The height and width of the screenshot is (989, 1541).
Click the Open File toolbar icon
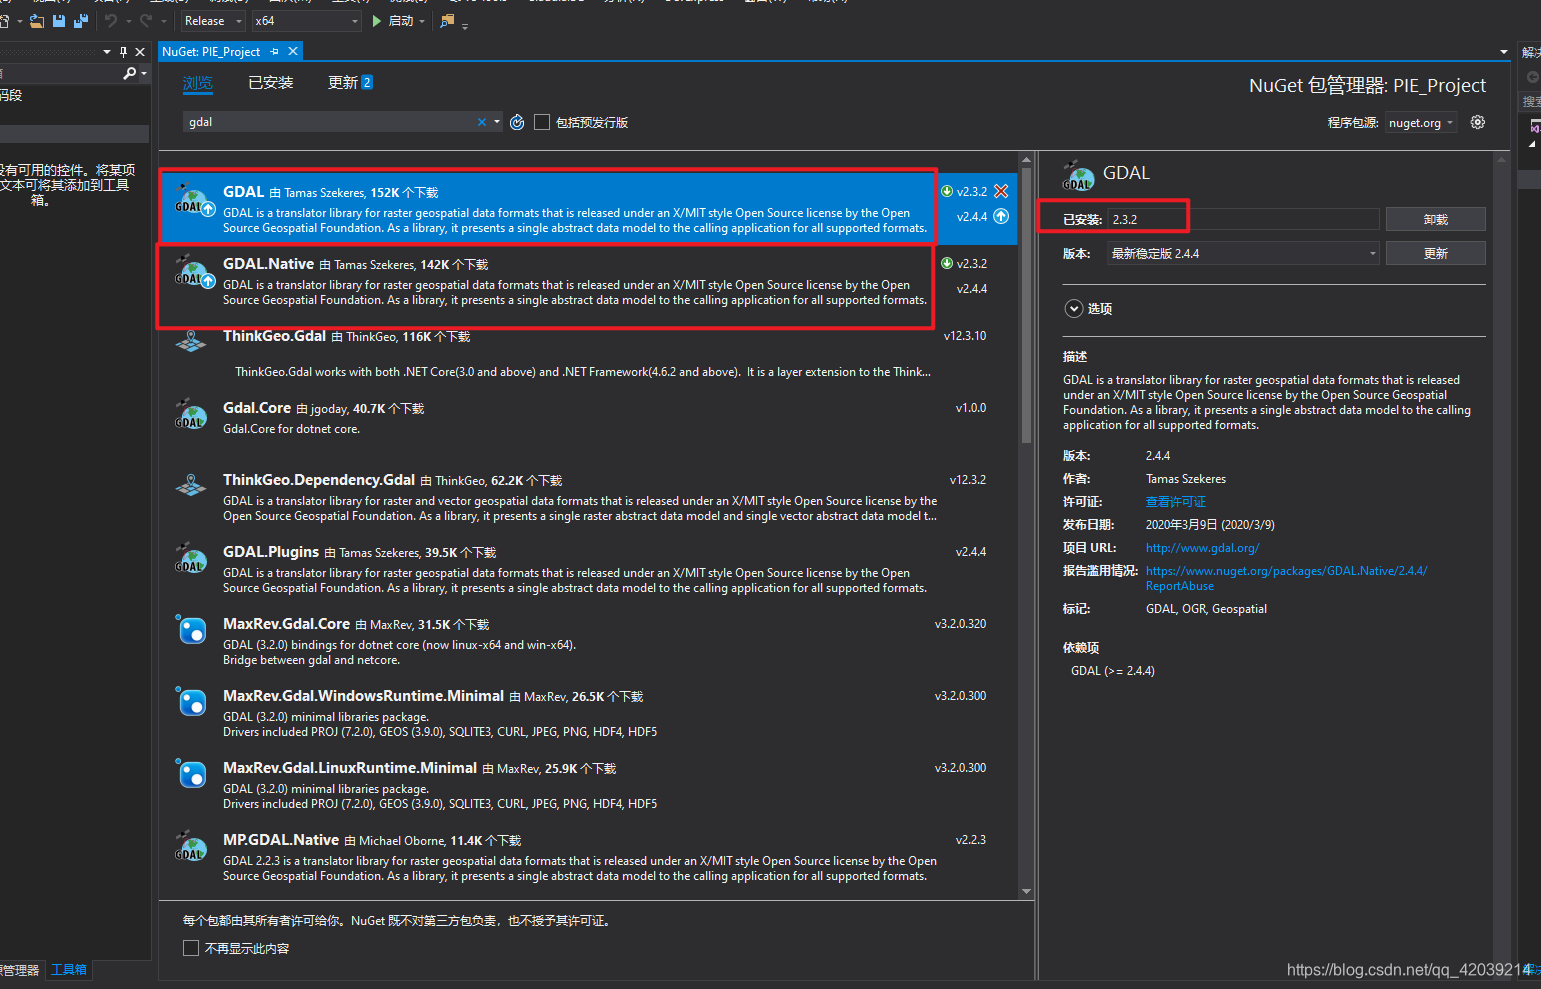click(x=37, y=21)
